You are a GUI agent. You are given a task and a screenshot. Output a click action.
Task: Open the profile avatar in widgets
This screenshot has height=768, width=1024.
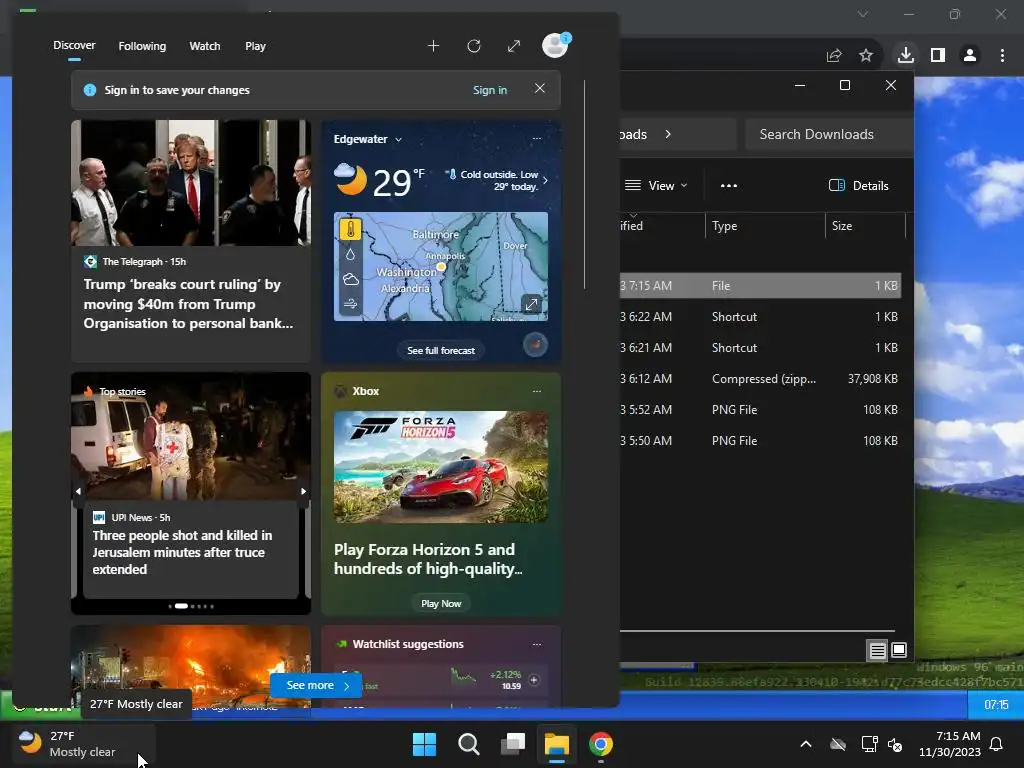(556, 46)
